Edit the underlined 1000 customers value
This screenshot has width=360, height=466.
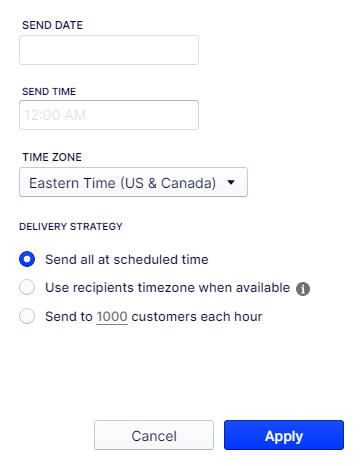pyautogui.click(x=112, y=316)
